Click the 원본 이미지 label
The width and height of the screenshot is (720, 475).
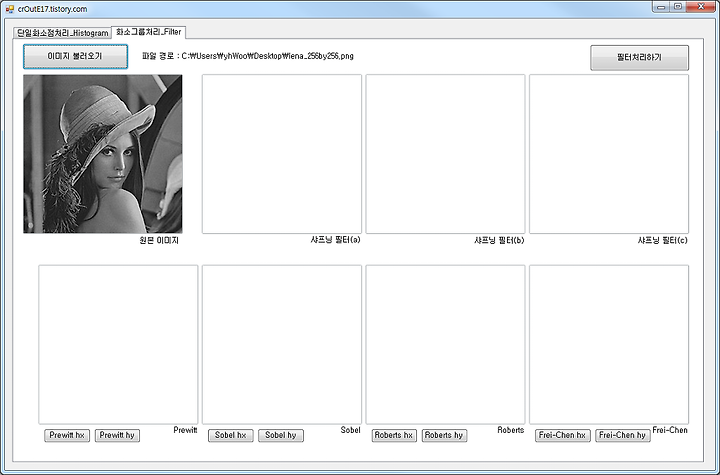159,240
